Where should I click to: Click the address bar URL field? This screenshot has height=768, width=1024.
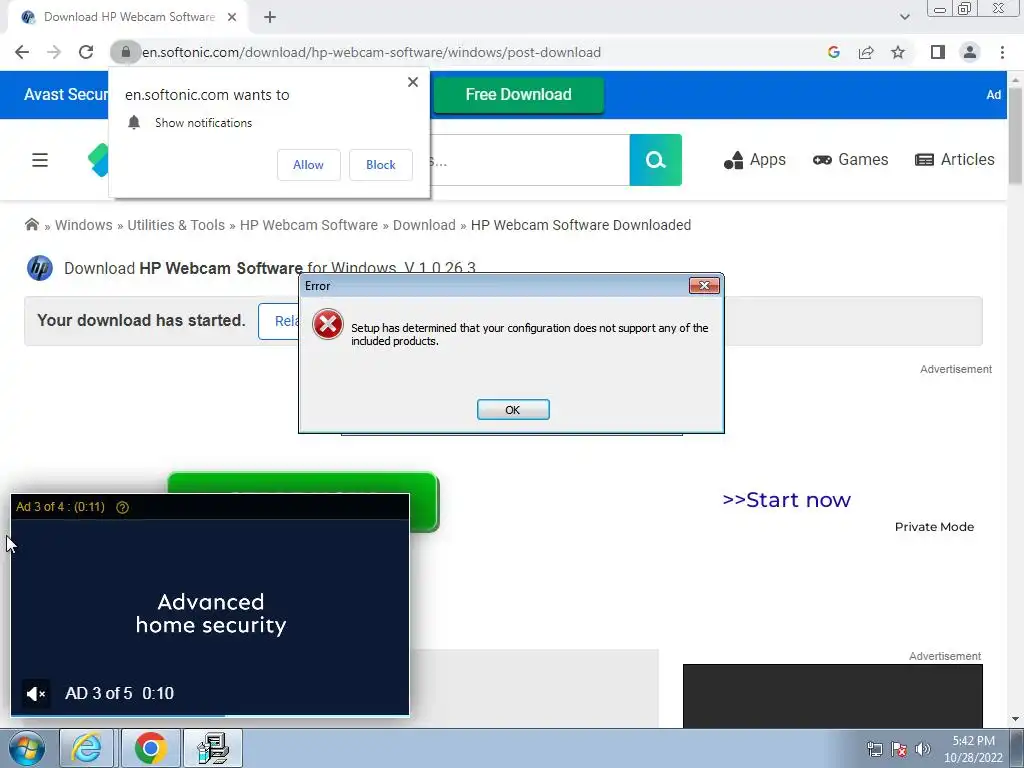(371, 52)
